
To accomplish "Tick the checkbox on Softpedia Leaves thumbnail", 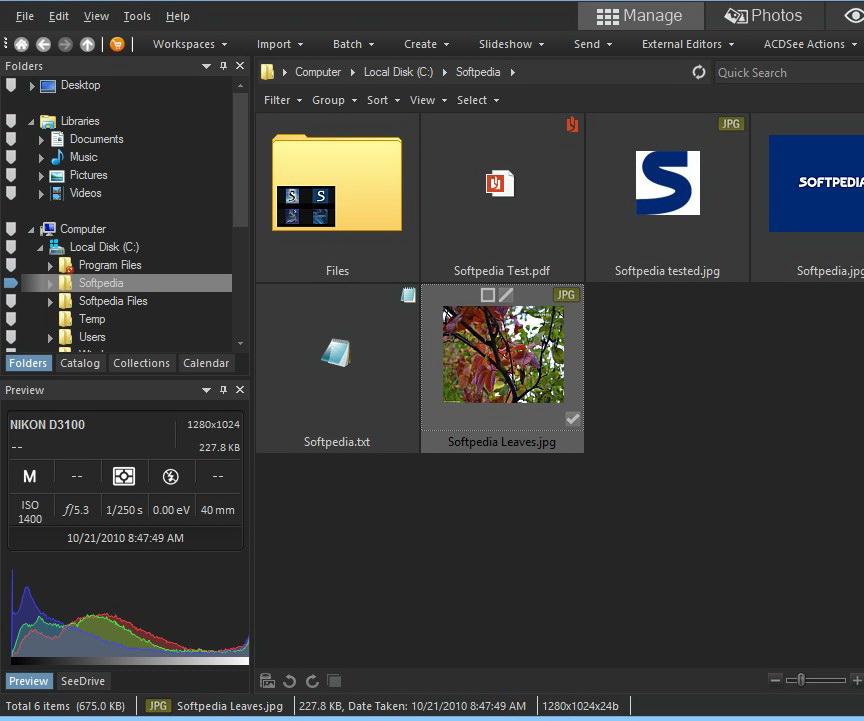I will pyautogui.click(x=487, y=295).
